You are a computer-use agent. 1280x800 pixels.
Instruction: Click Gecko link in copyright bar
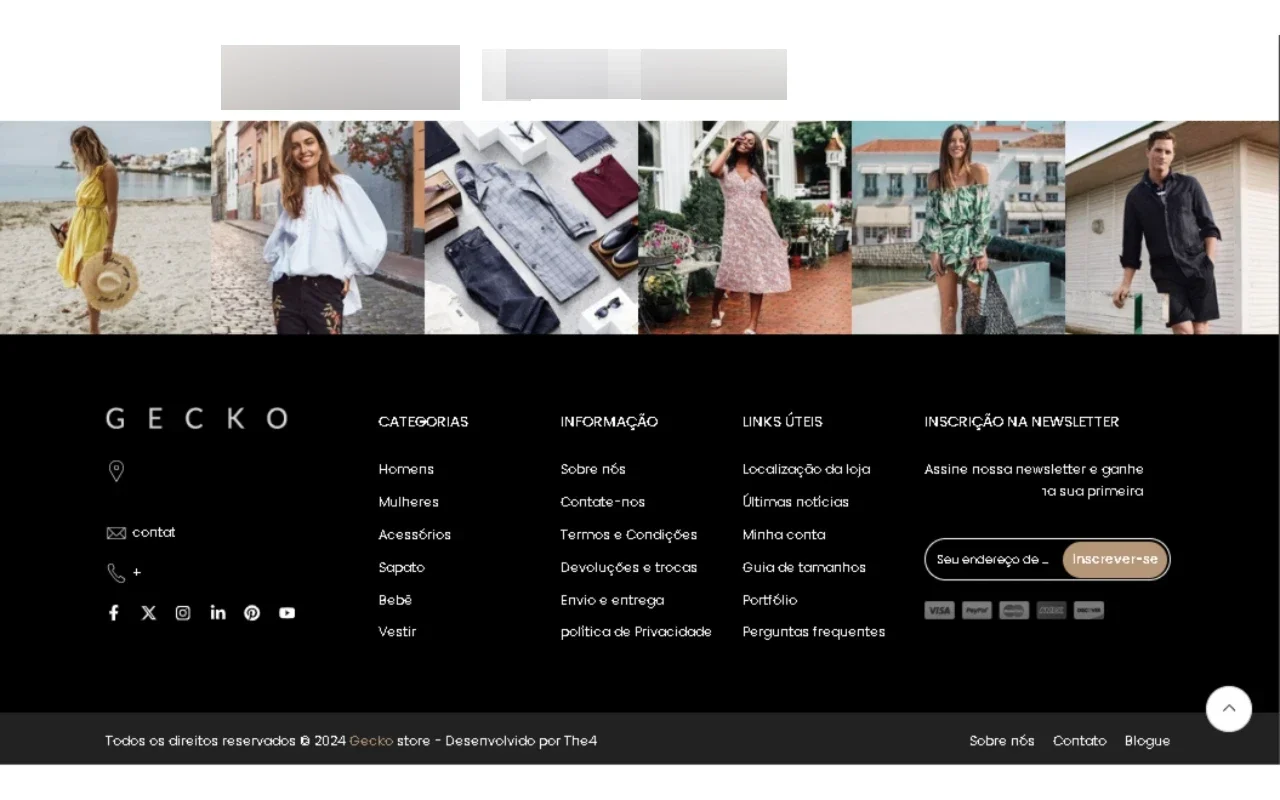tap(371, 741)
